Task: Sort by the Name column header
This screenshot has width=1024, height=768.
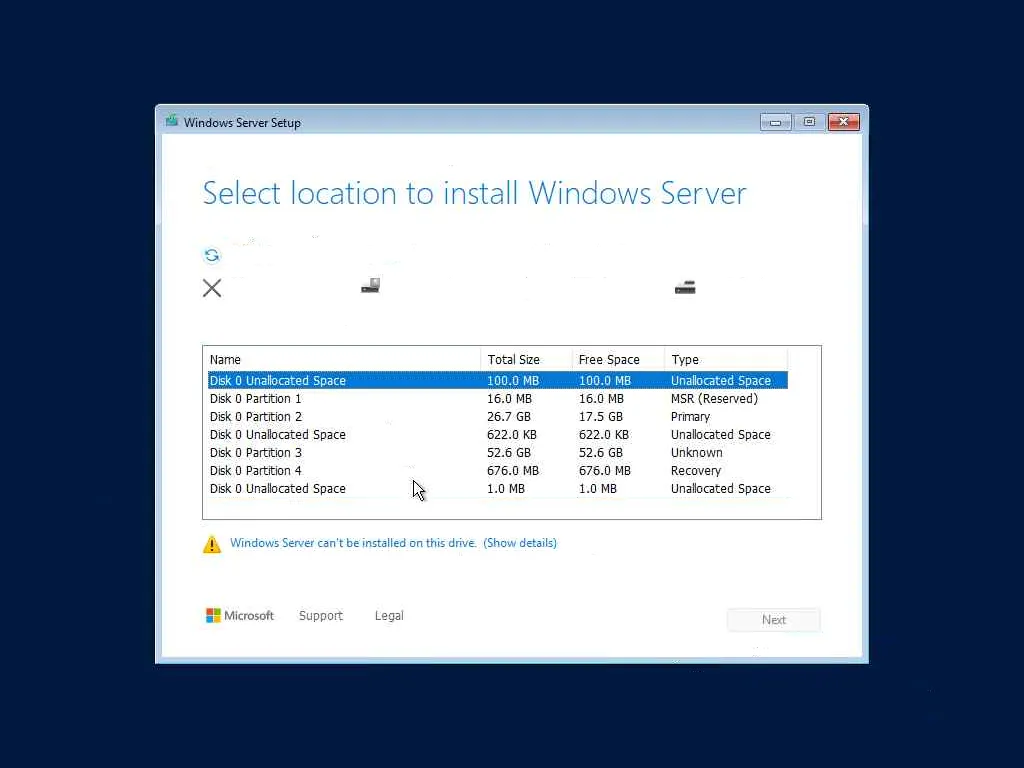Action: pyautogui.click(x=342, y=360)
